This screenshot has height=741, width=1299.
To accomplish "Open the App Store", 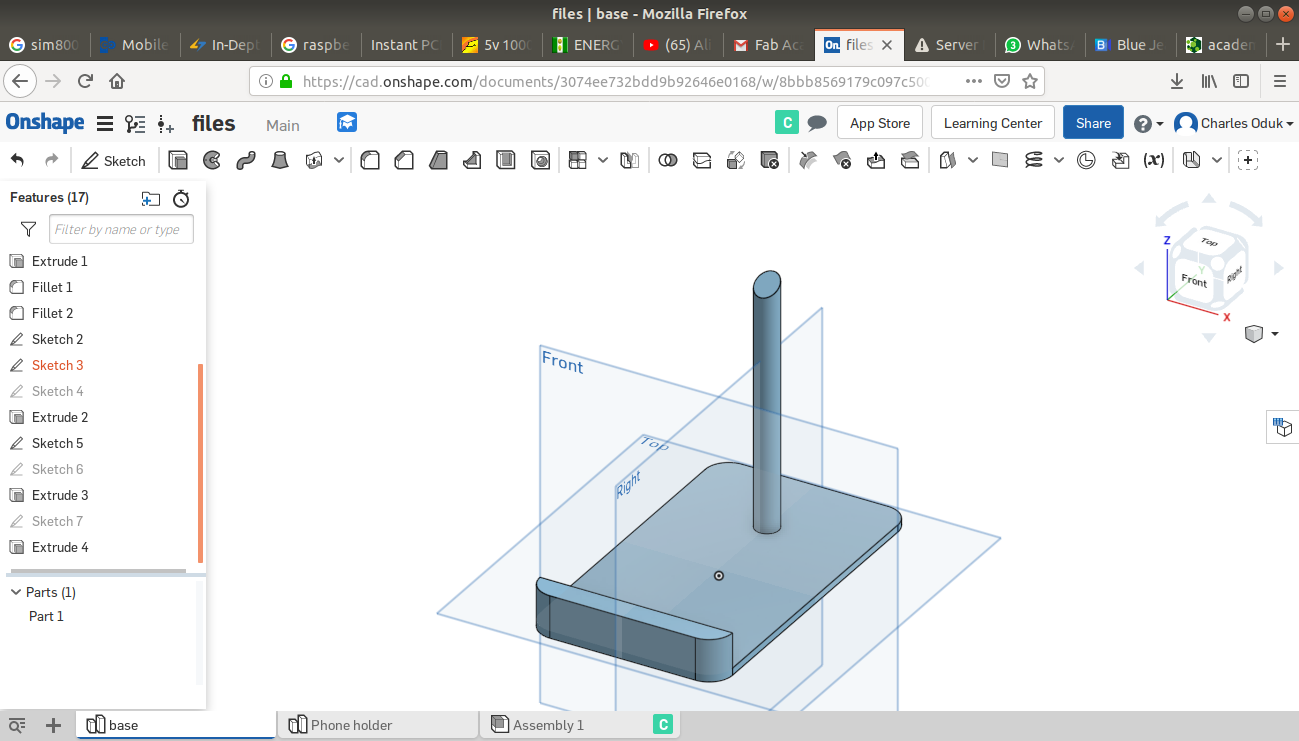I will [880, 123].
